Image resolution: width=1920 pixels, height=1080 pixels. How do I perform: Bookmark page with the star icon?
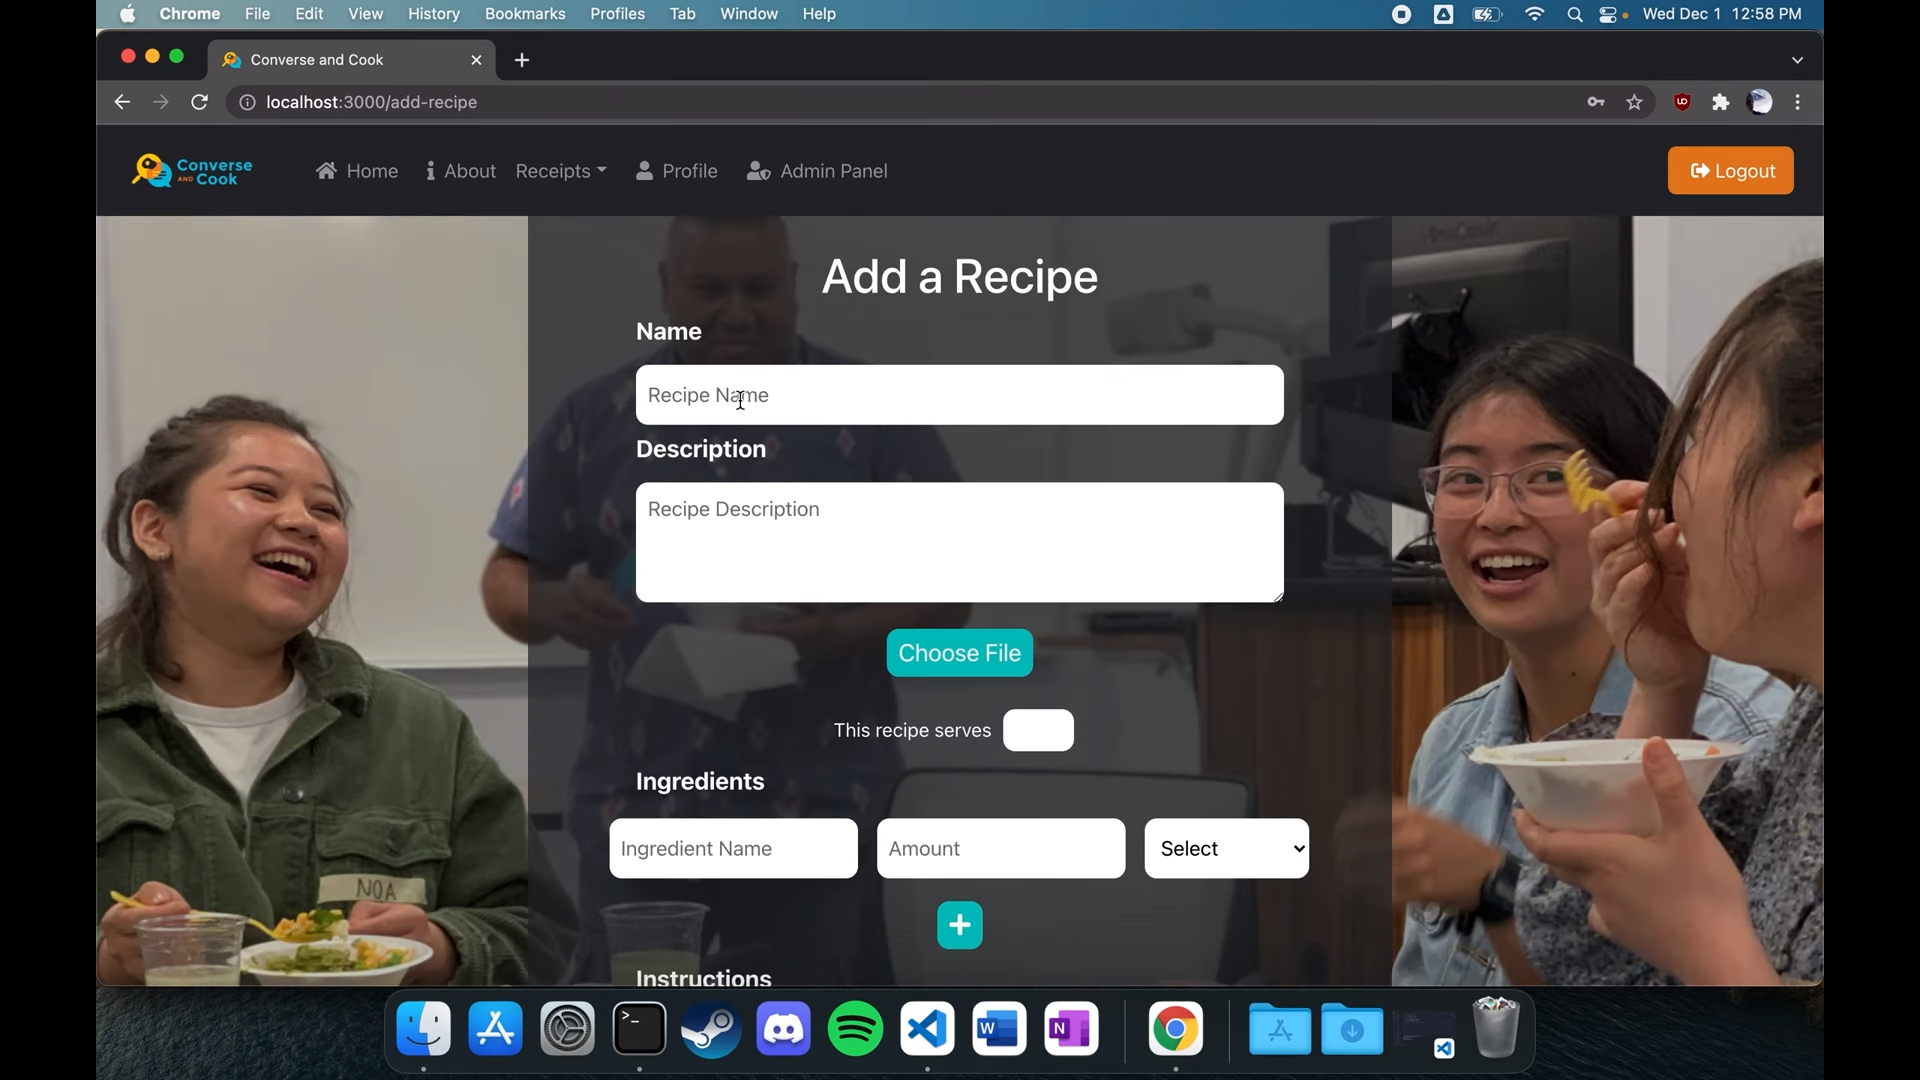tap(1634, 102)
